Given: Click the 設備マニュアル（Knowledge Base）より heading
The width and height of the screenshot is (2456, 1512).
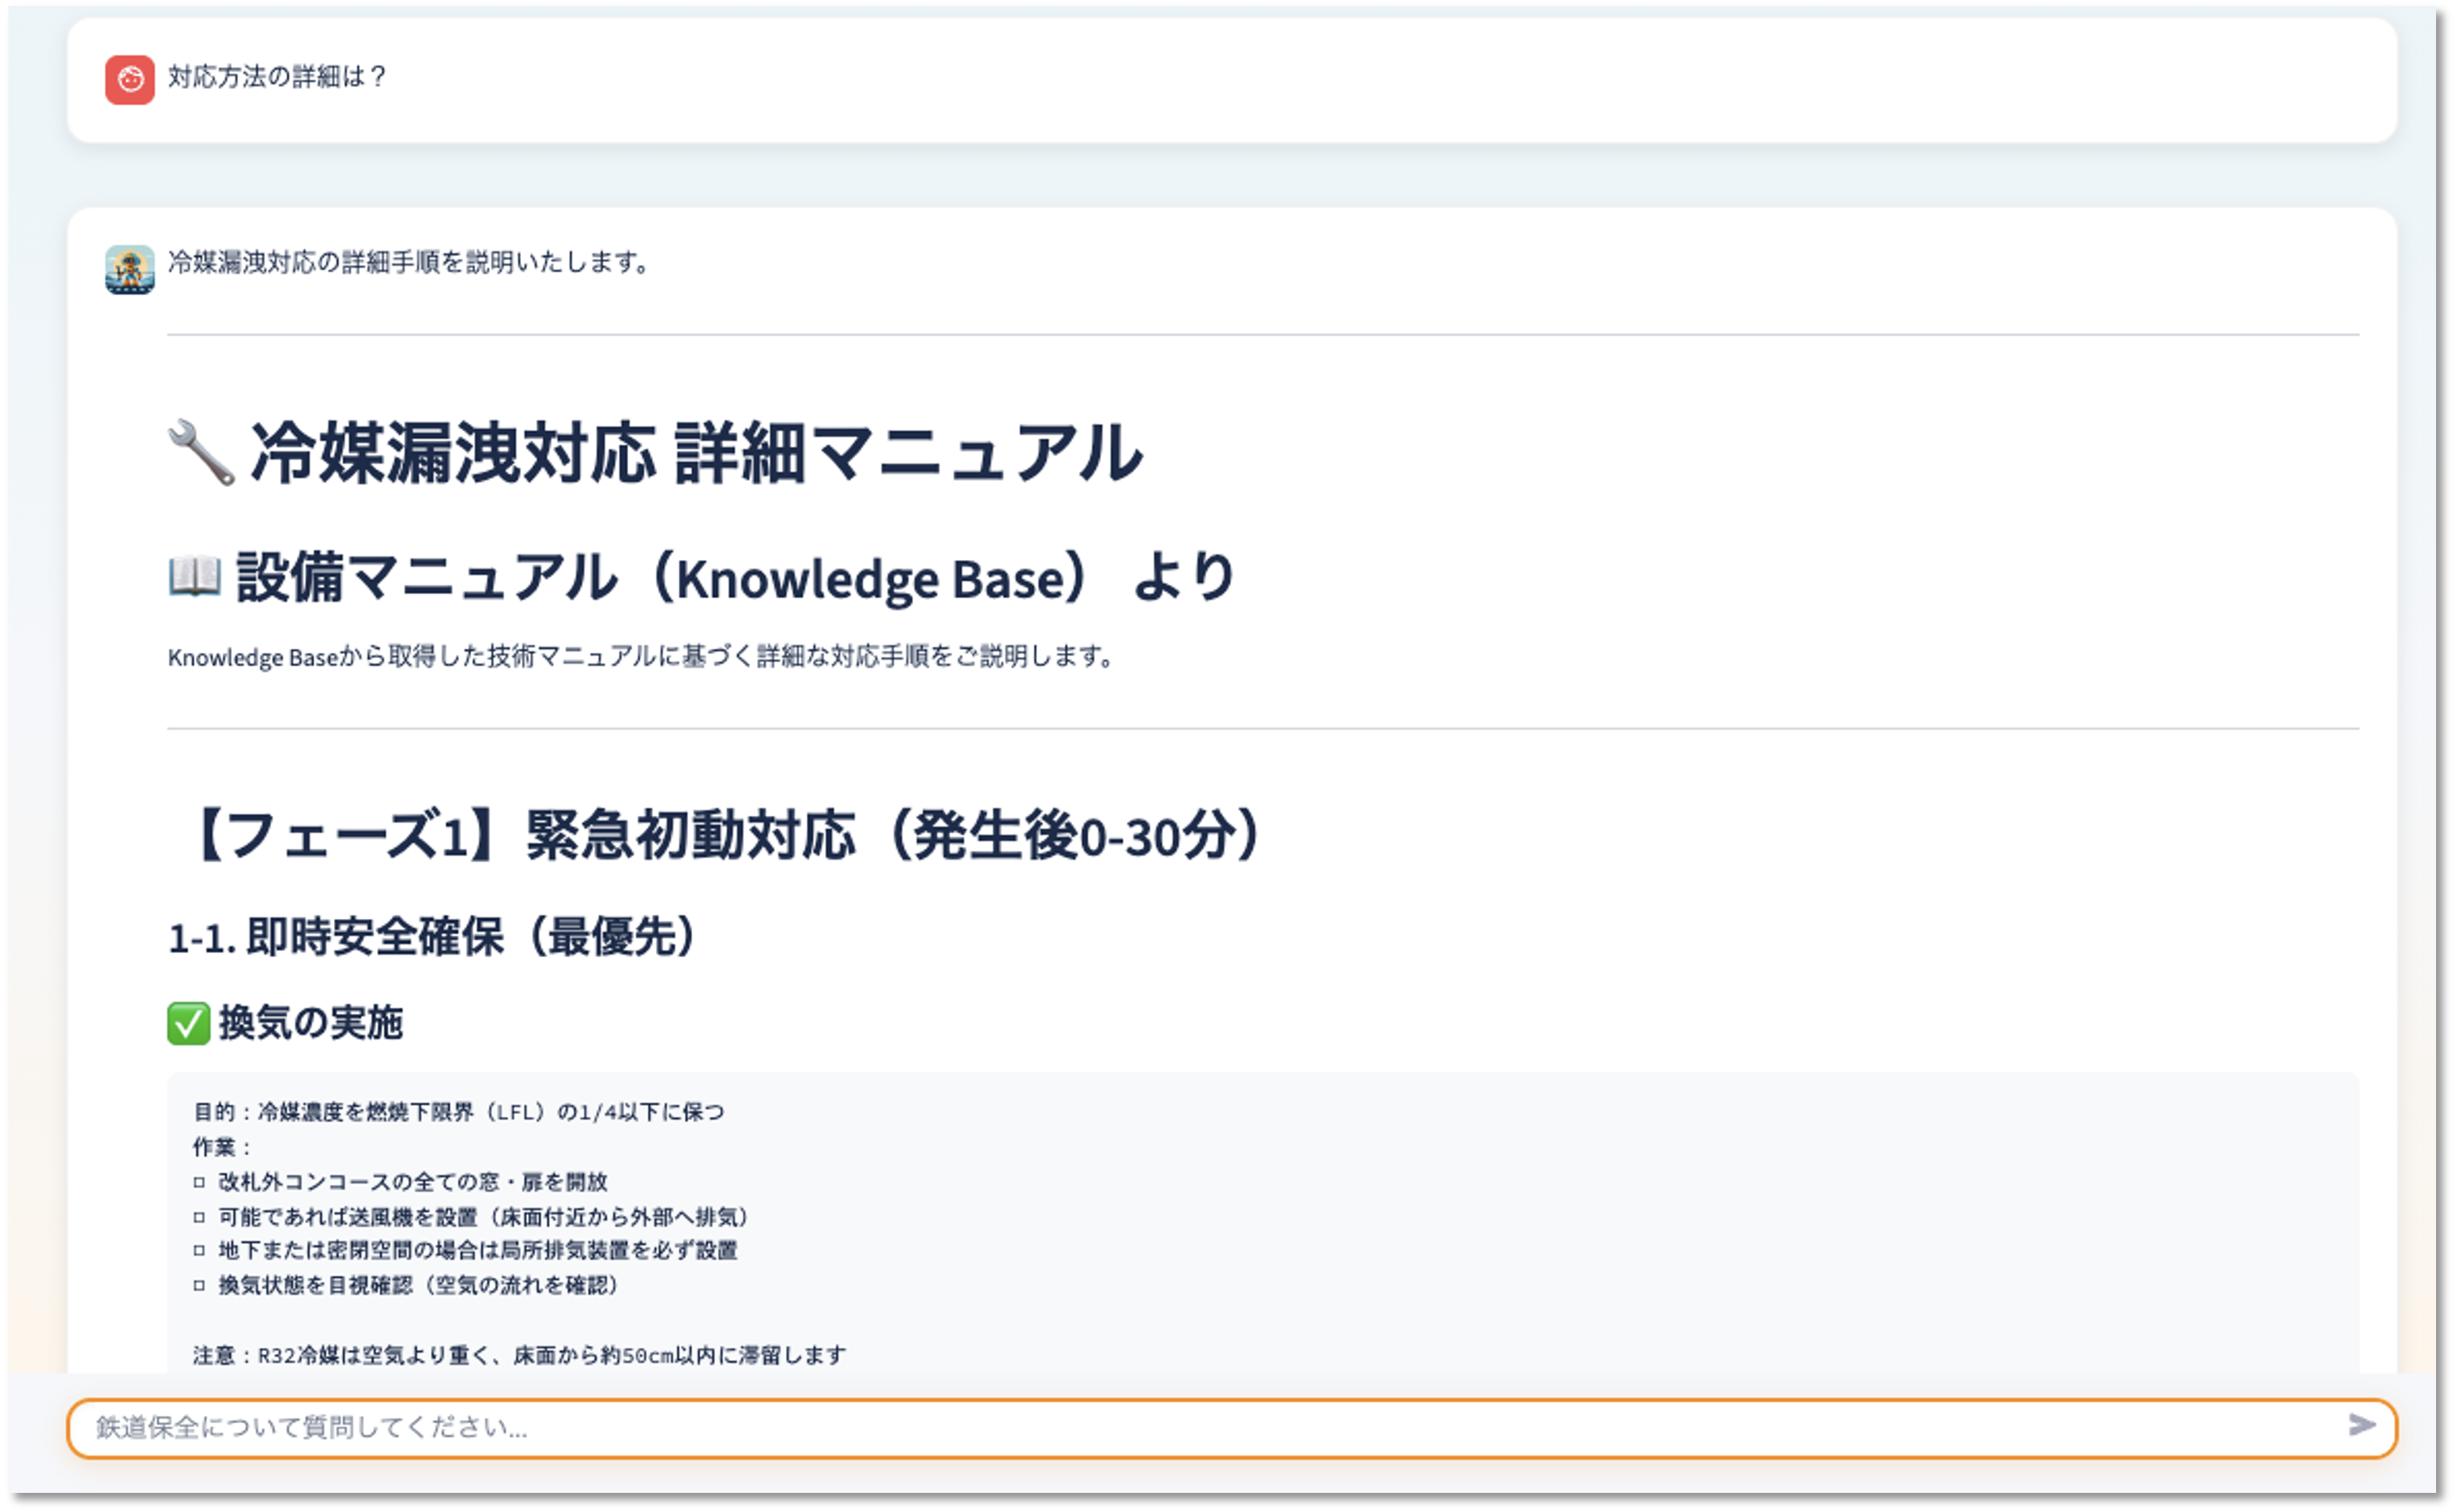Looking at the screenshot, I should [735, 578].
